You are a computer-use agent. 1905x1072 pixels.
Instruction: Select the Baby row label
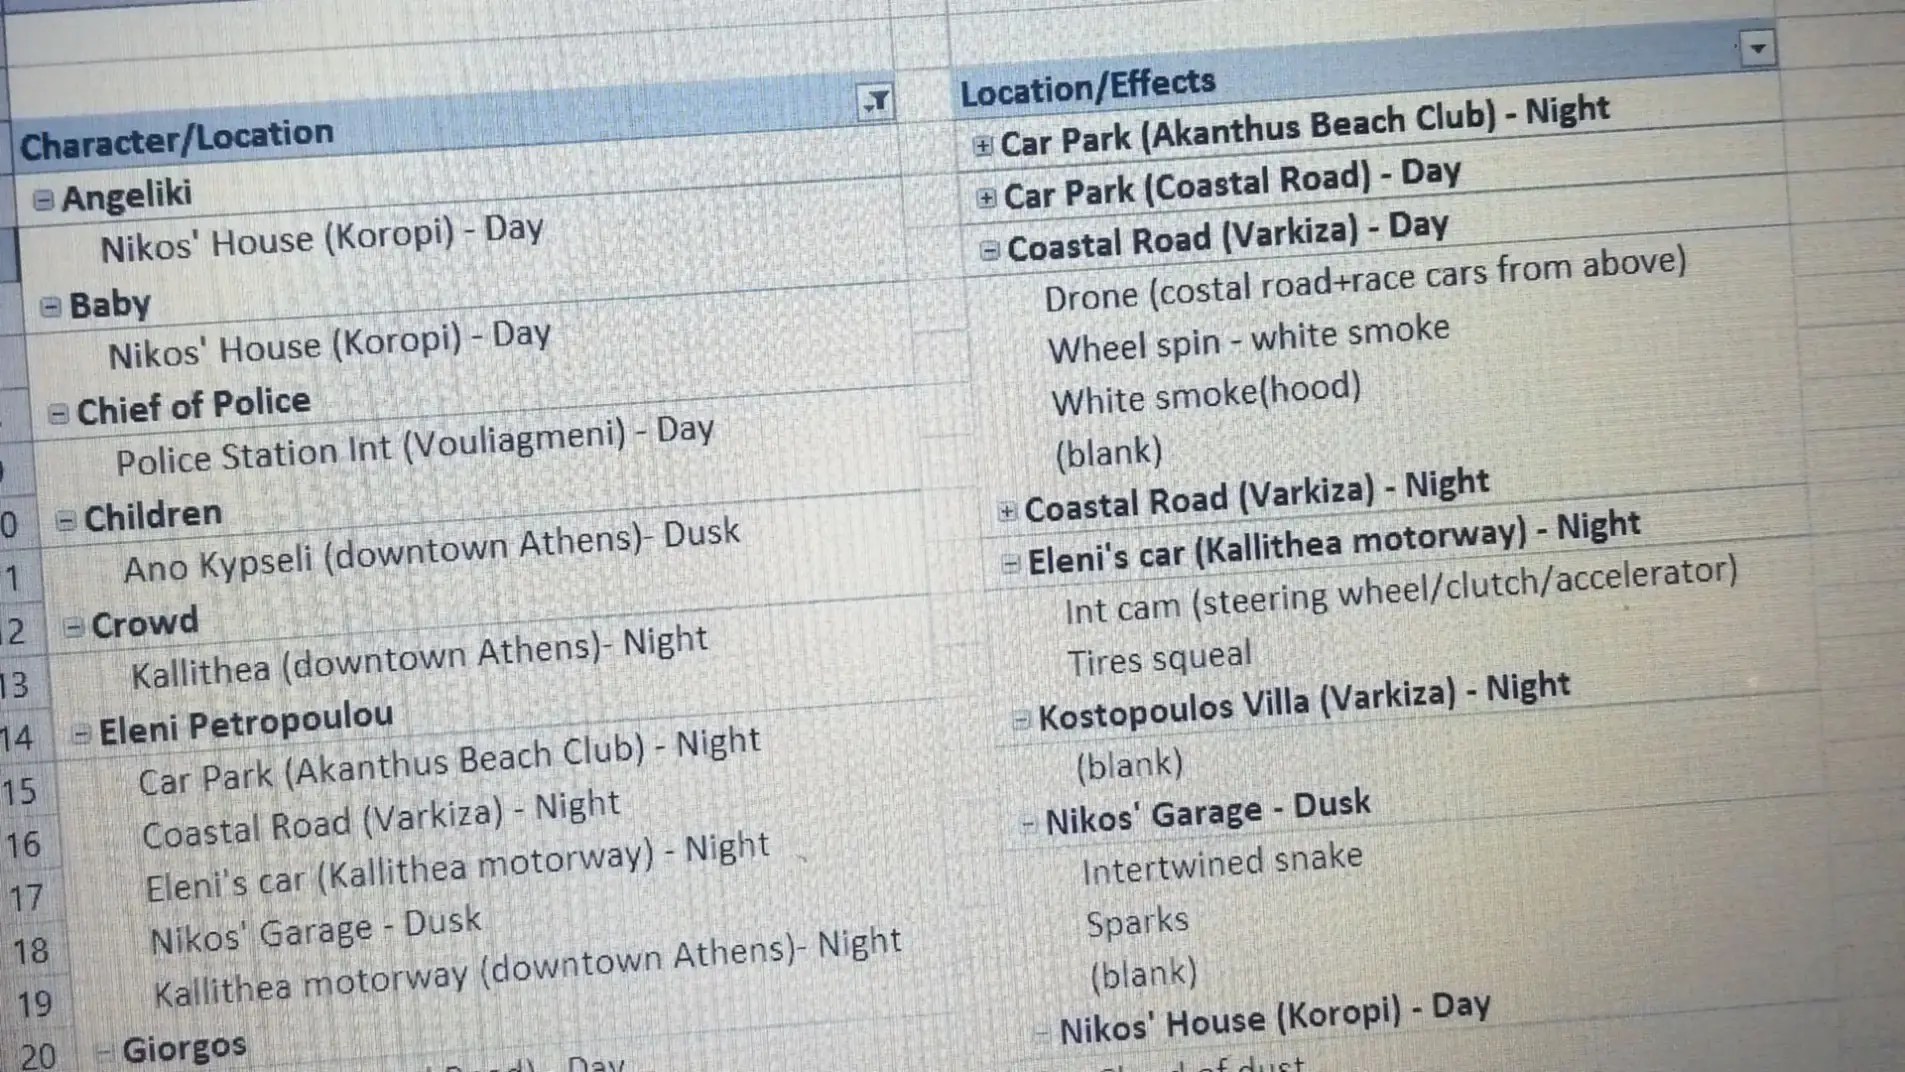[x=110, y=303]
